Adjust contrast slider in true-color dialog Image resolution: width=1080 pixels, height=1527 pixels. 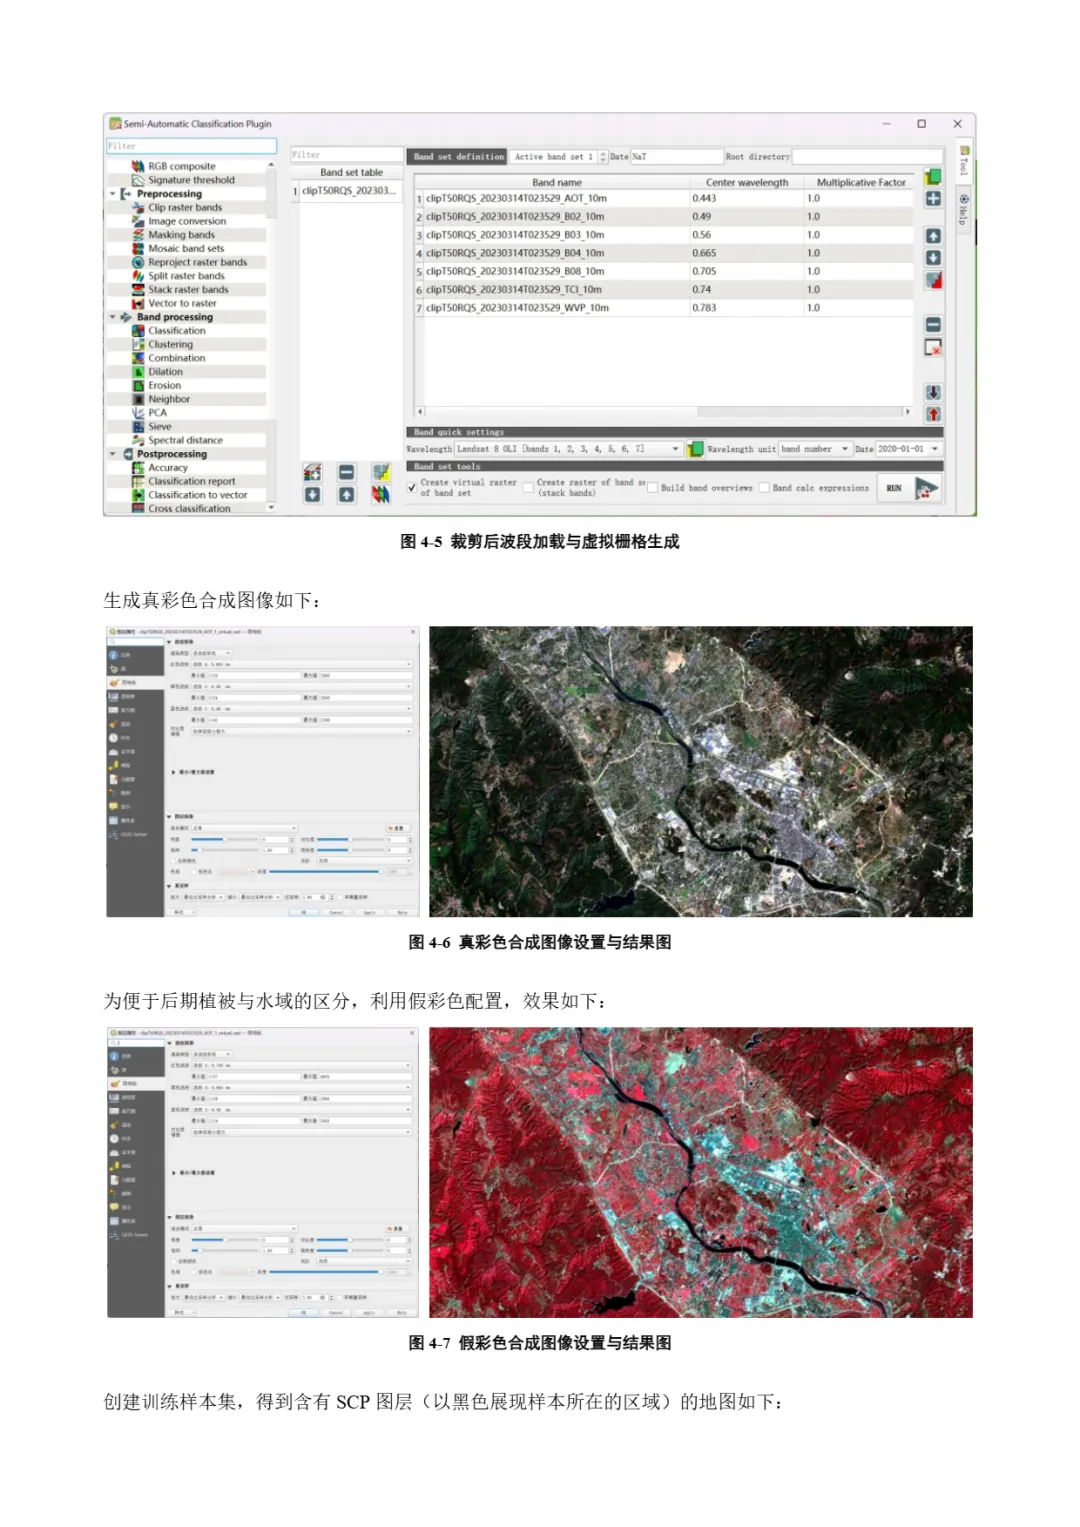coord(350,839)
